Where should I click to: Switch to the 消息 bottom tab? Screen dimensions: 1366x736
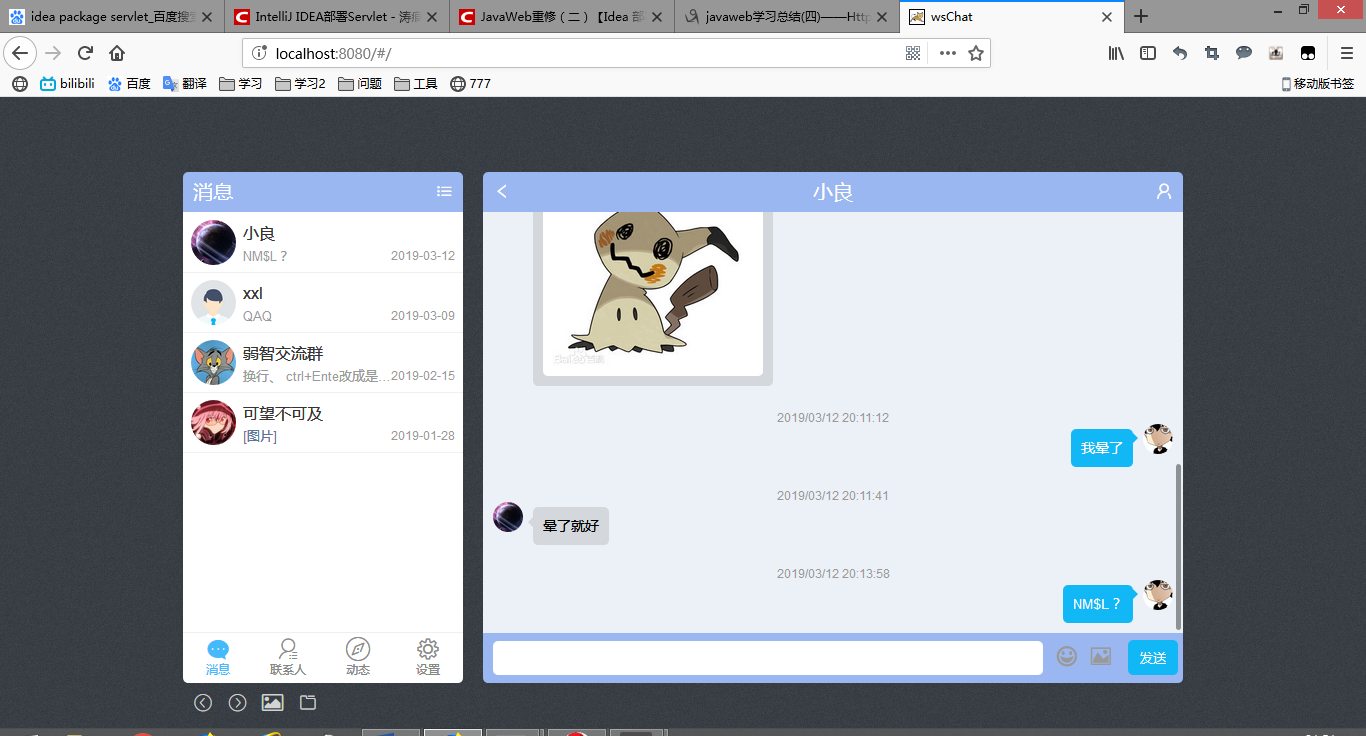[x=218, y=658]
